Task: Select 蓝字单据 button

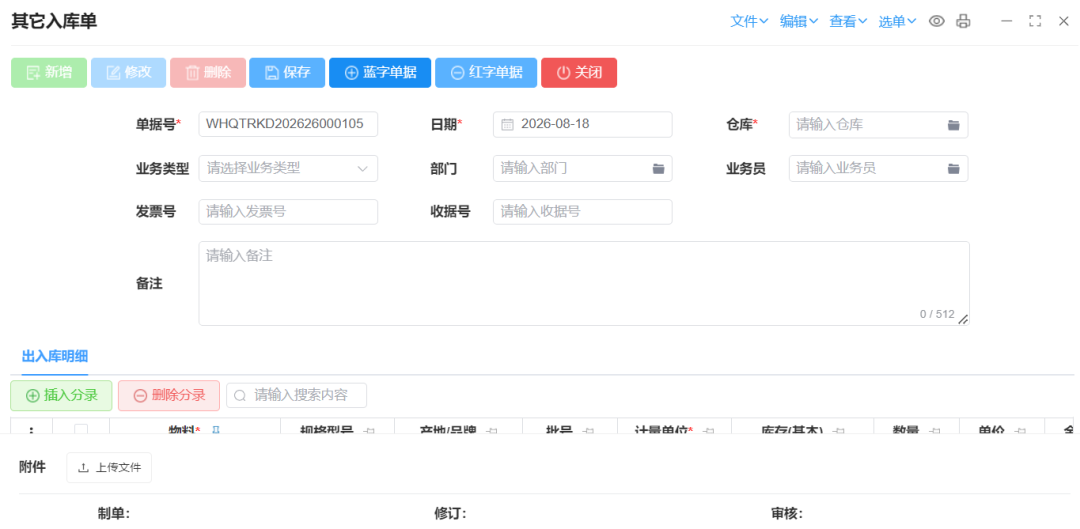Action: (x=380, y=72)
